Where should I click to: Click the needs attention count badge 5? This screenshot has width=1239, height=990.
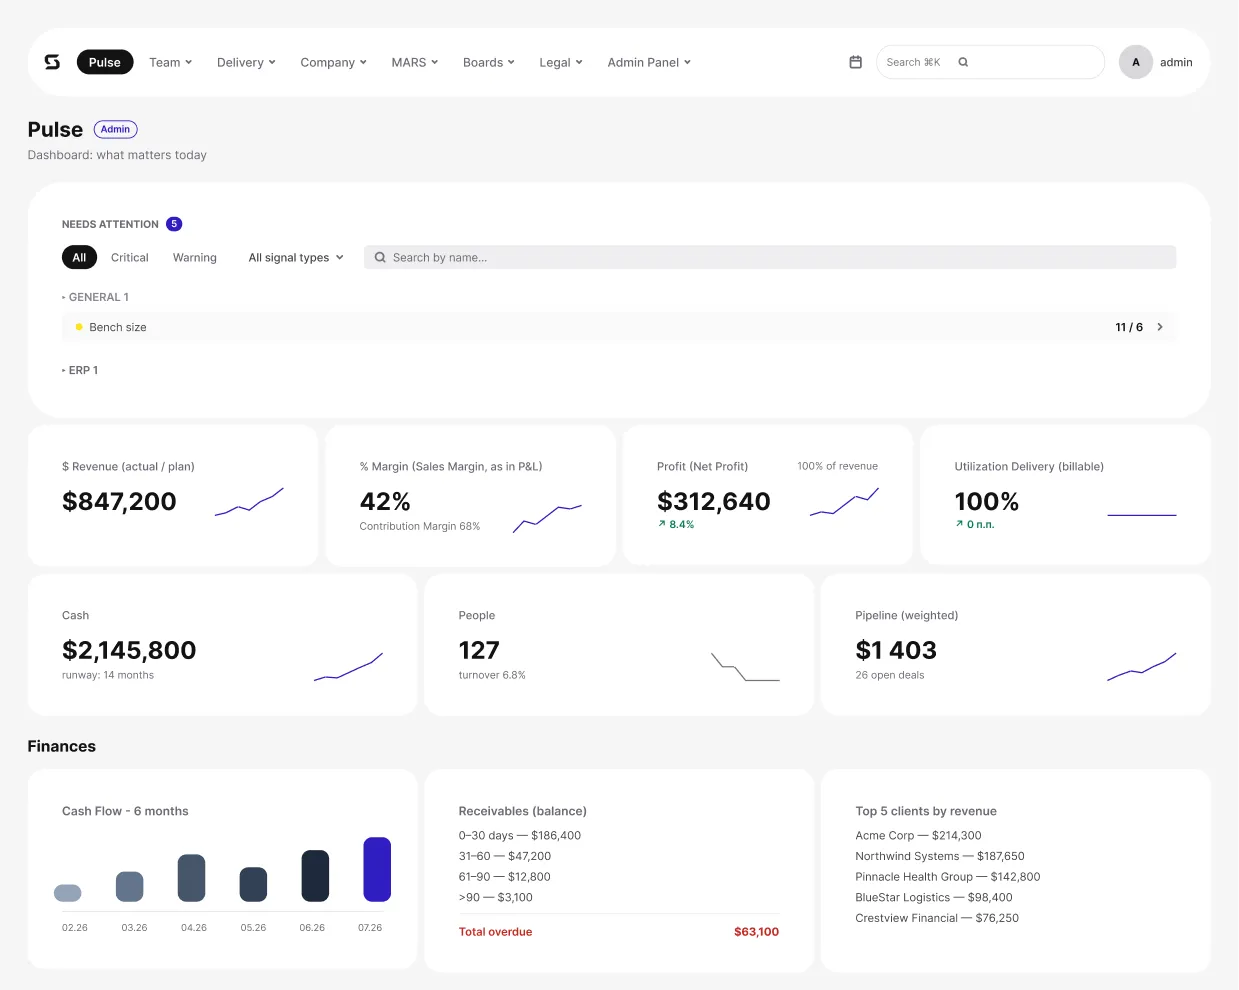[174, 224]
